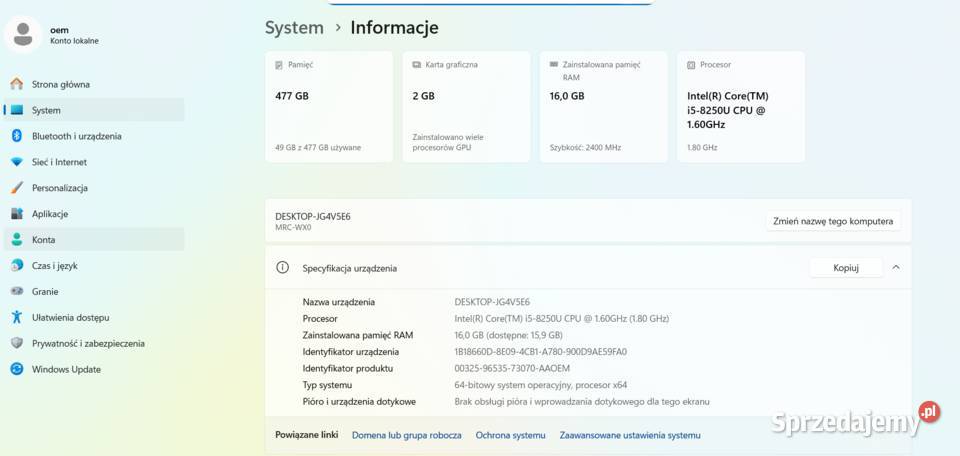This screenshot has width=960, height=456.
Task: Go to Strona główna menu item
Action: click(x=61, y=84)
